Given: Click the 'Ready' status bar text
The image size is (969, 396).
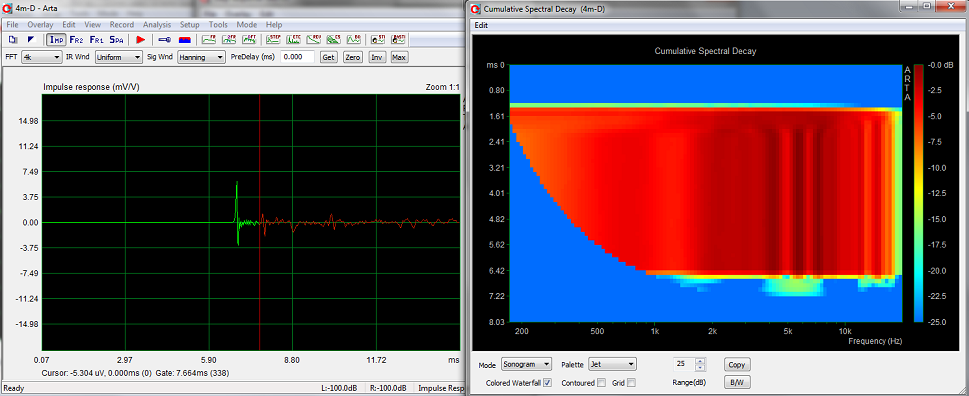Looking at the screenshot, I should pos(14,388).
